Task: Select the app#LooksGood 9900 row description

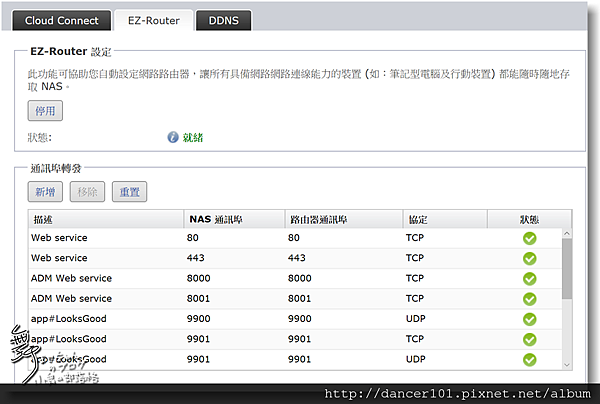Action: click(68, 319)
